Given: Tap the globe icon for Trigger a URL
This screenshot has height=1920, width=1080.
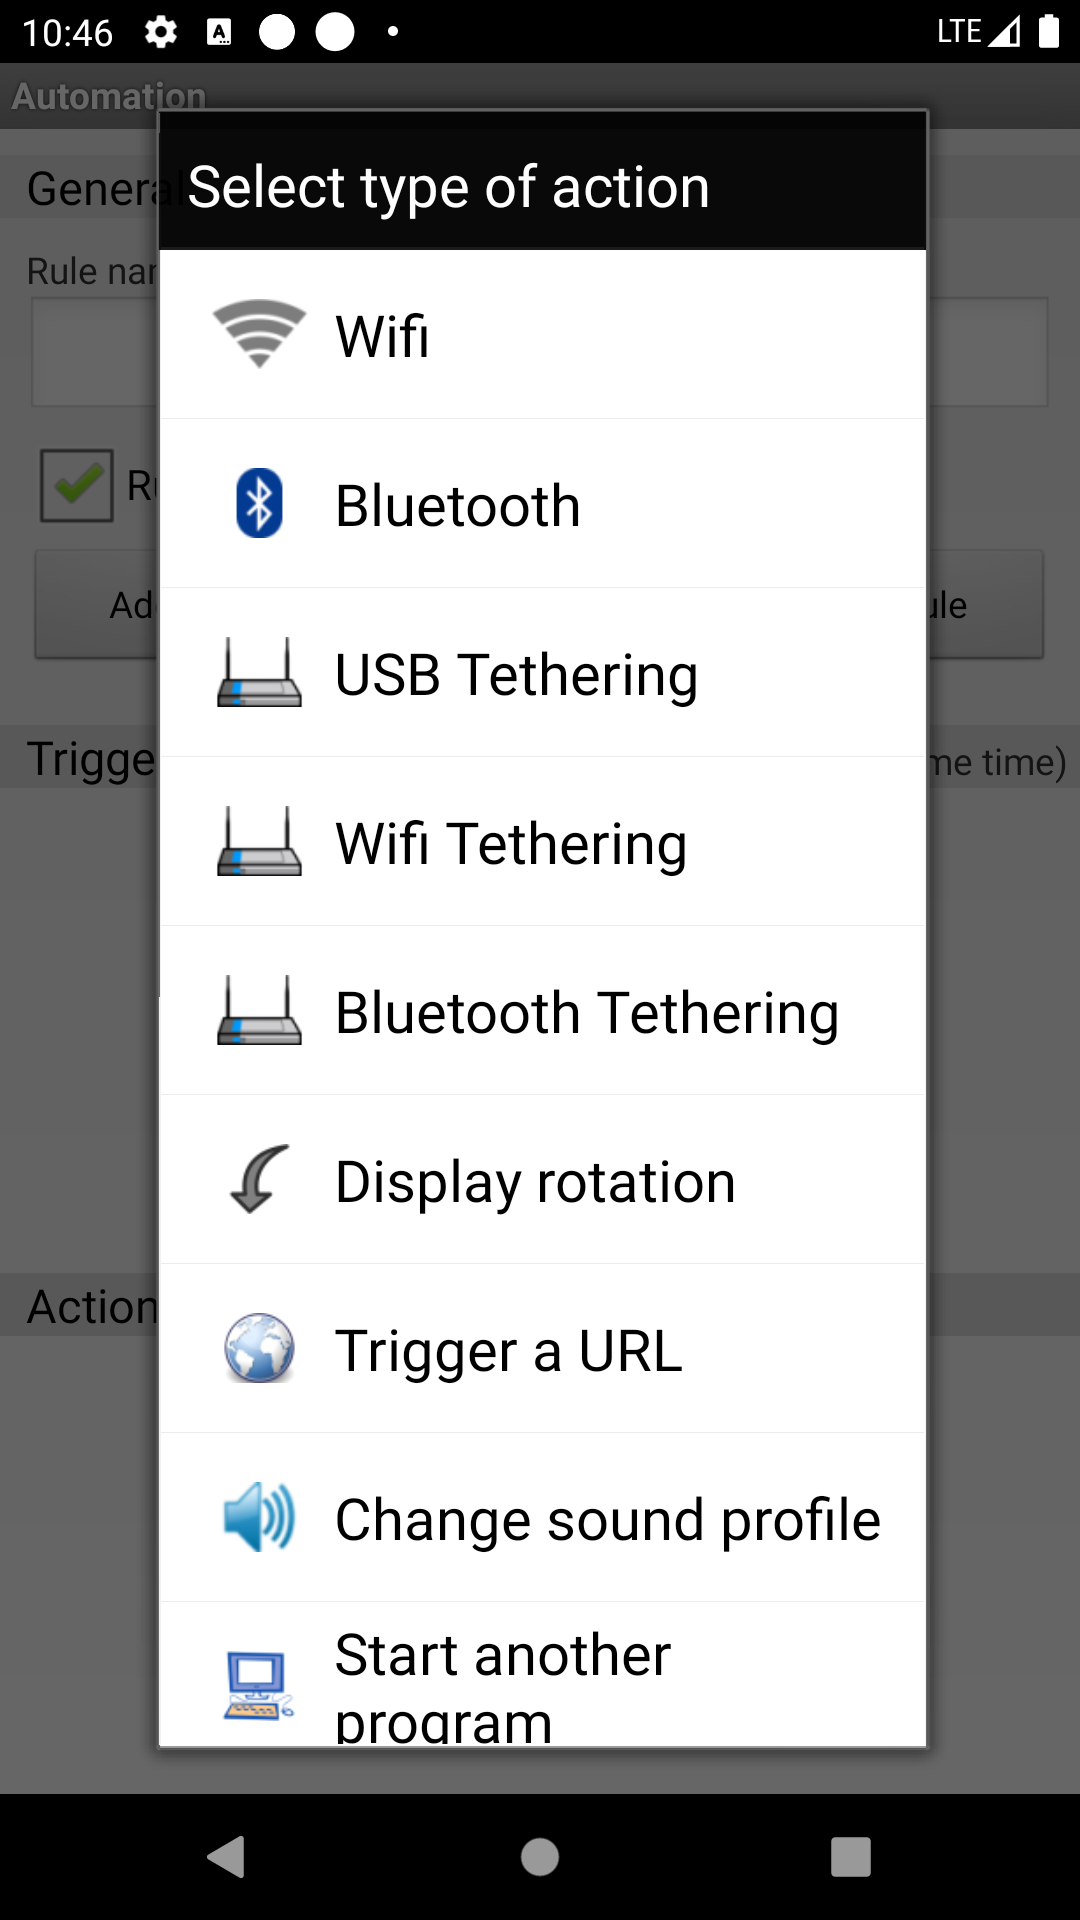Looking at the screenshot, I should pos(259,1349).
